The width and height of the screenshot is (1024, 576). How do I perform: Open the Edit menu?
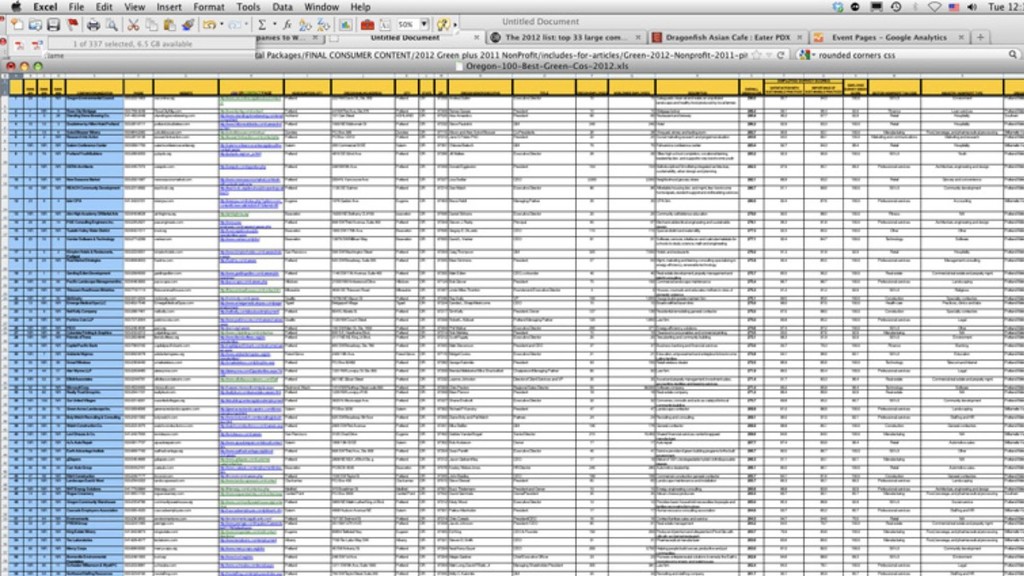click(x=104, y=7)
